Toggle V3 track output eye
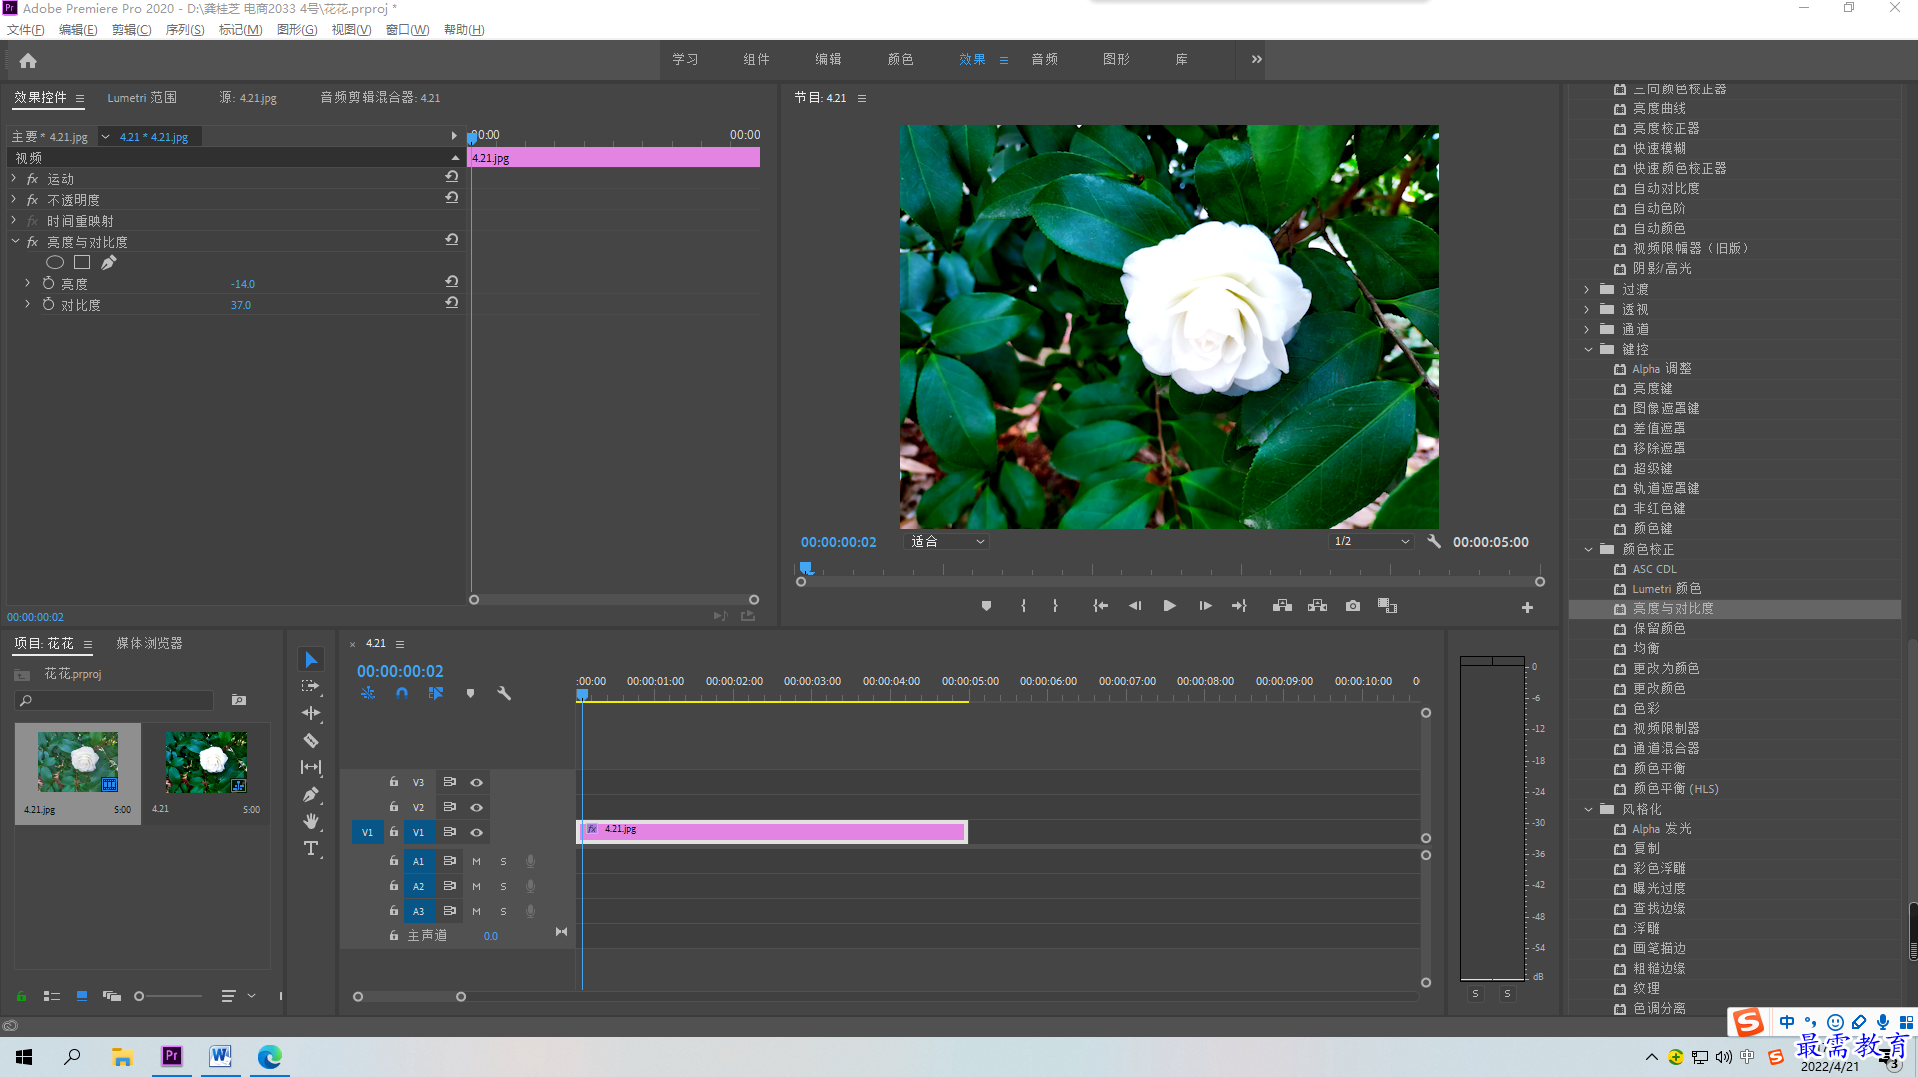 477,783
